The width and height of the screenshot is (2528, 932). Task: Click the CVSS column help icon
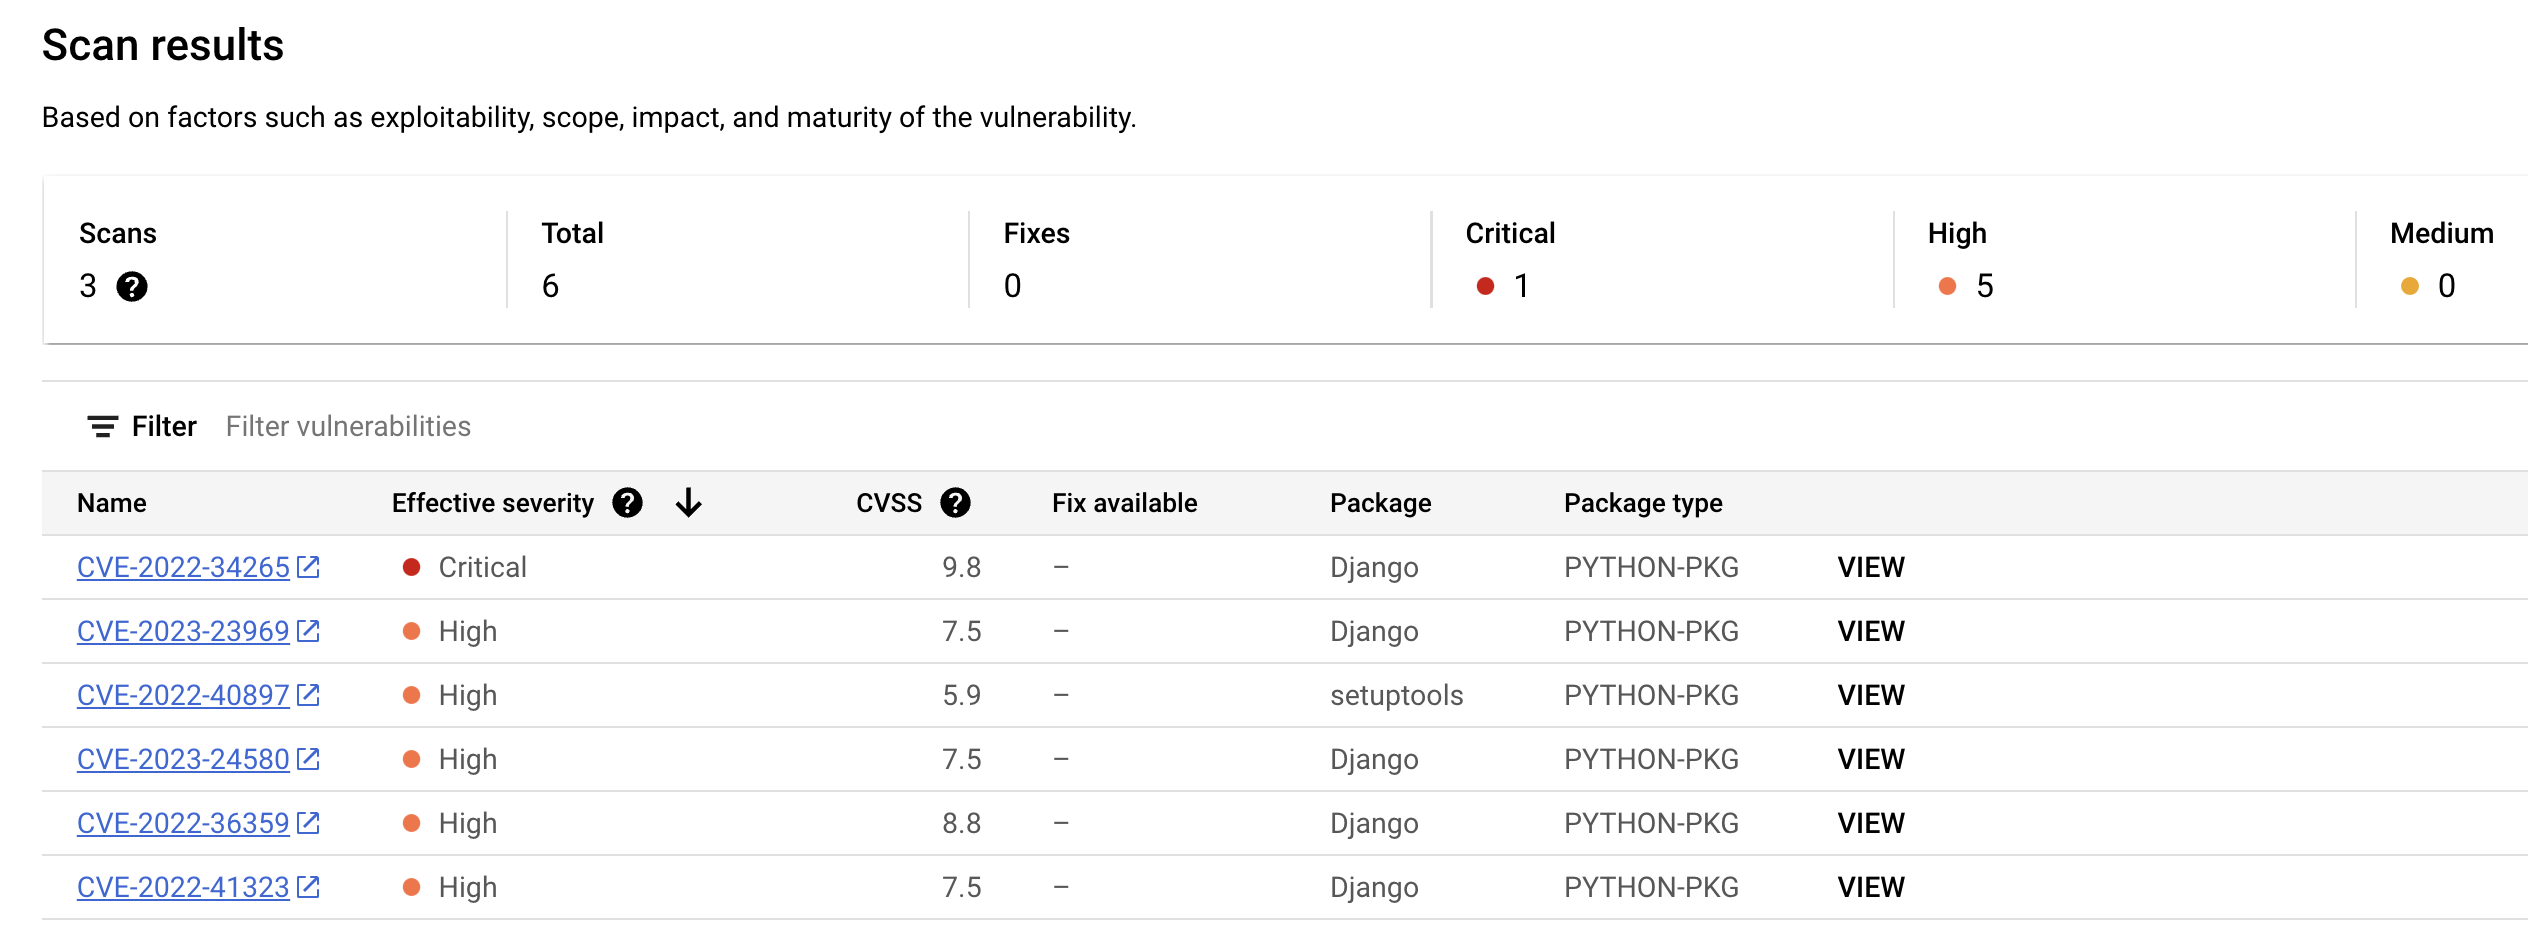[x=955, y=503]
